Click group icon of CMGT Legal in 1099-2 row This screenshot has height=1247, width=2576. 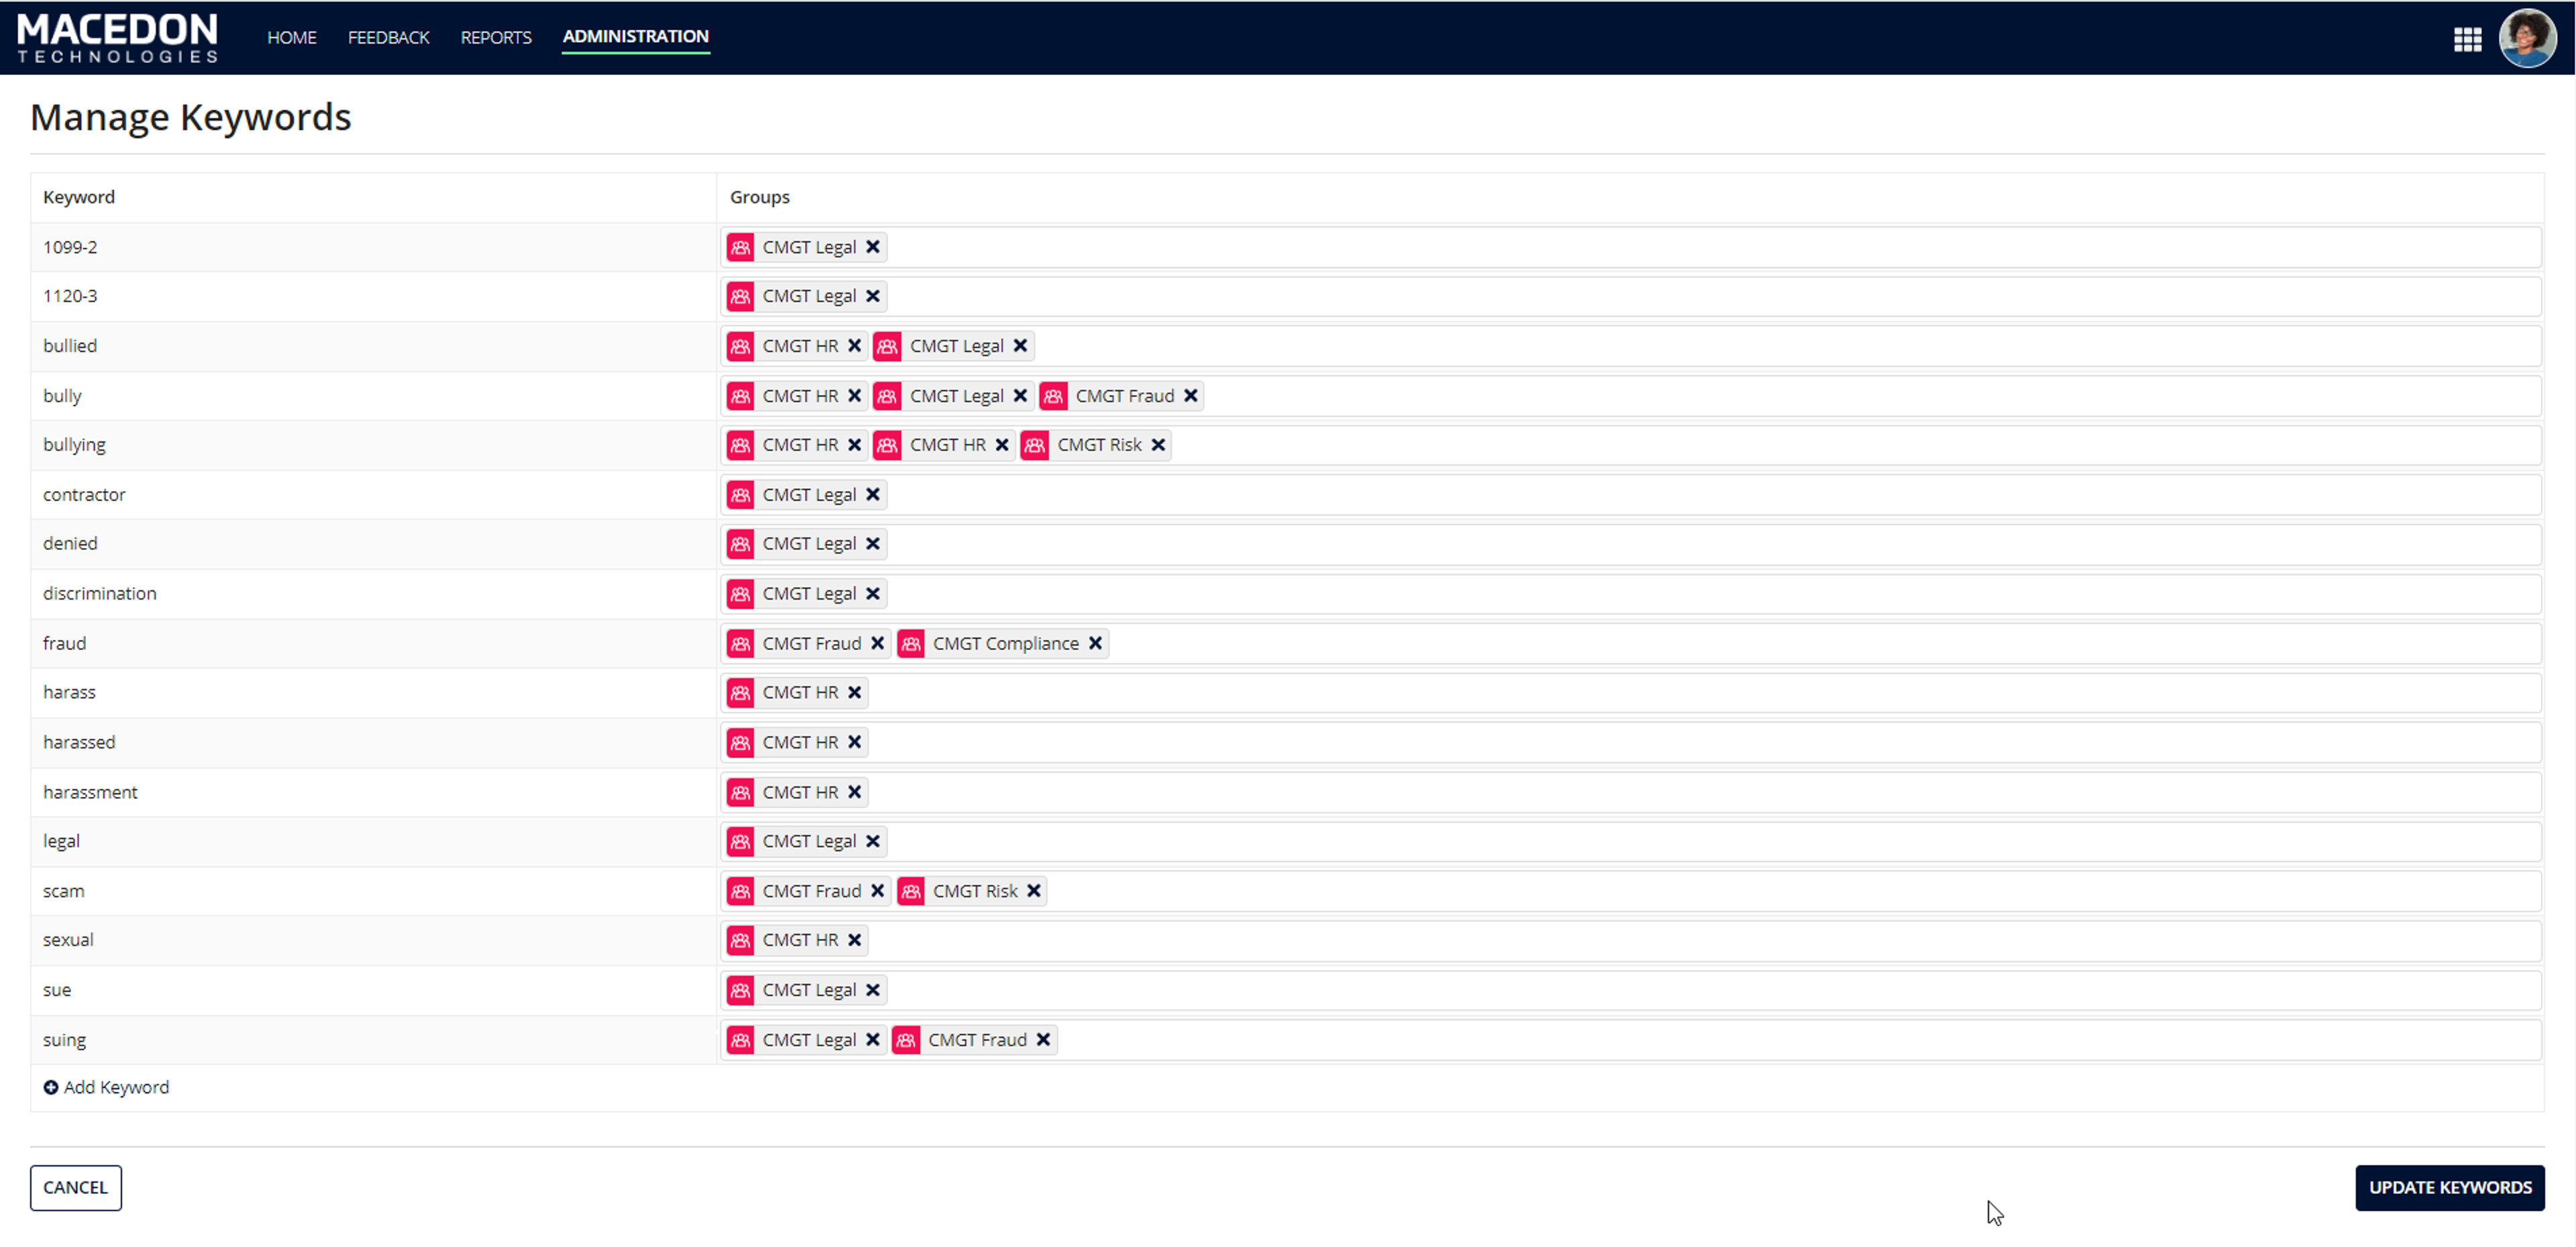pyautogui.click(x=740, y=247)
